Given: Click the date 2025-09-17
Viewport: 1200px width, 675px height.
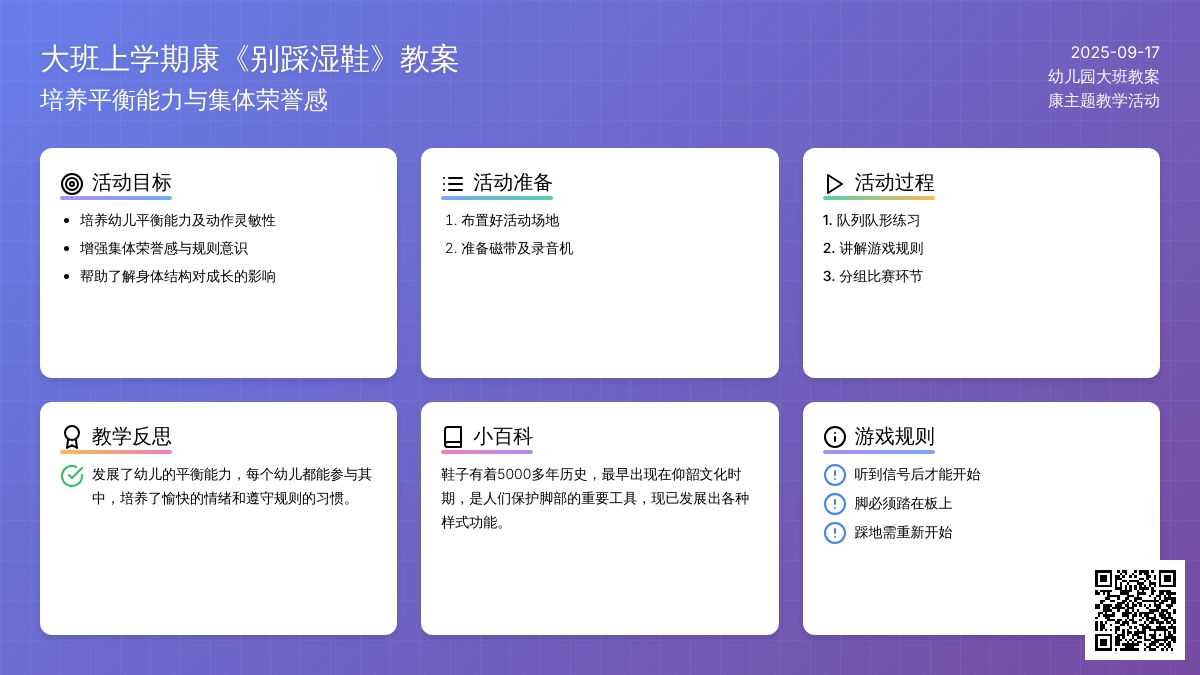Looking at the screenshot, I should (x=1114, y=53).
